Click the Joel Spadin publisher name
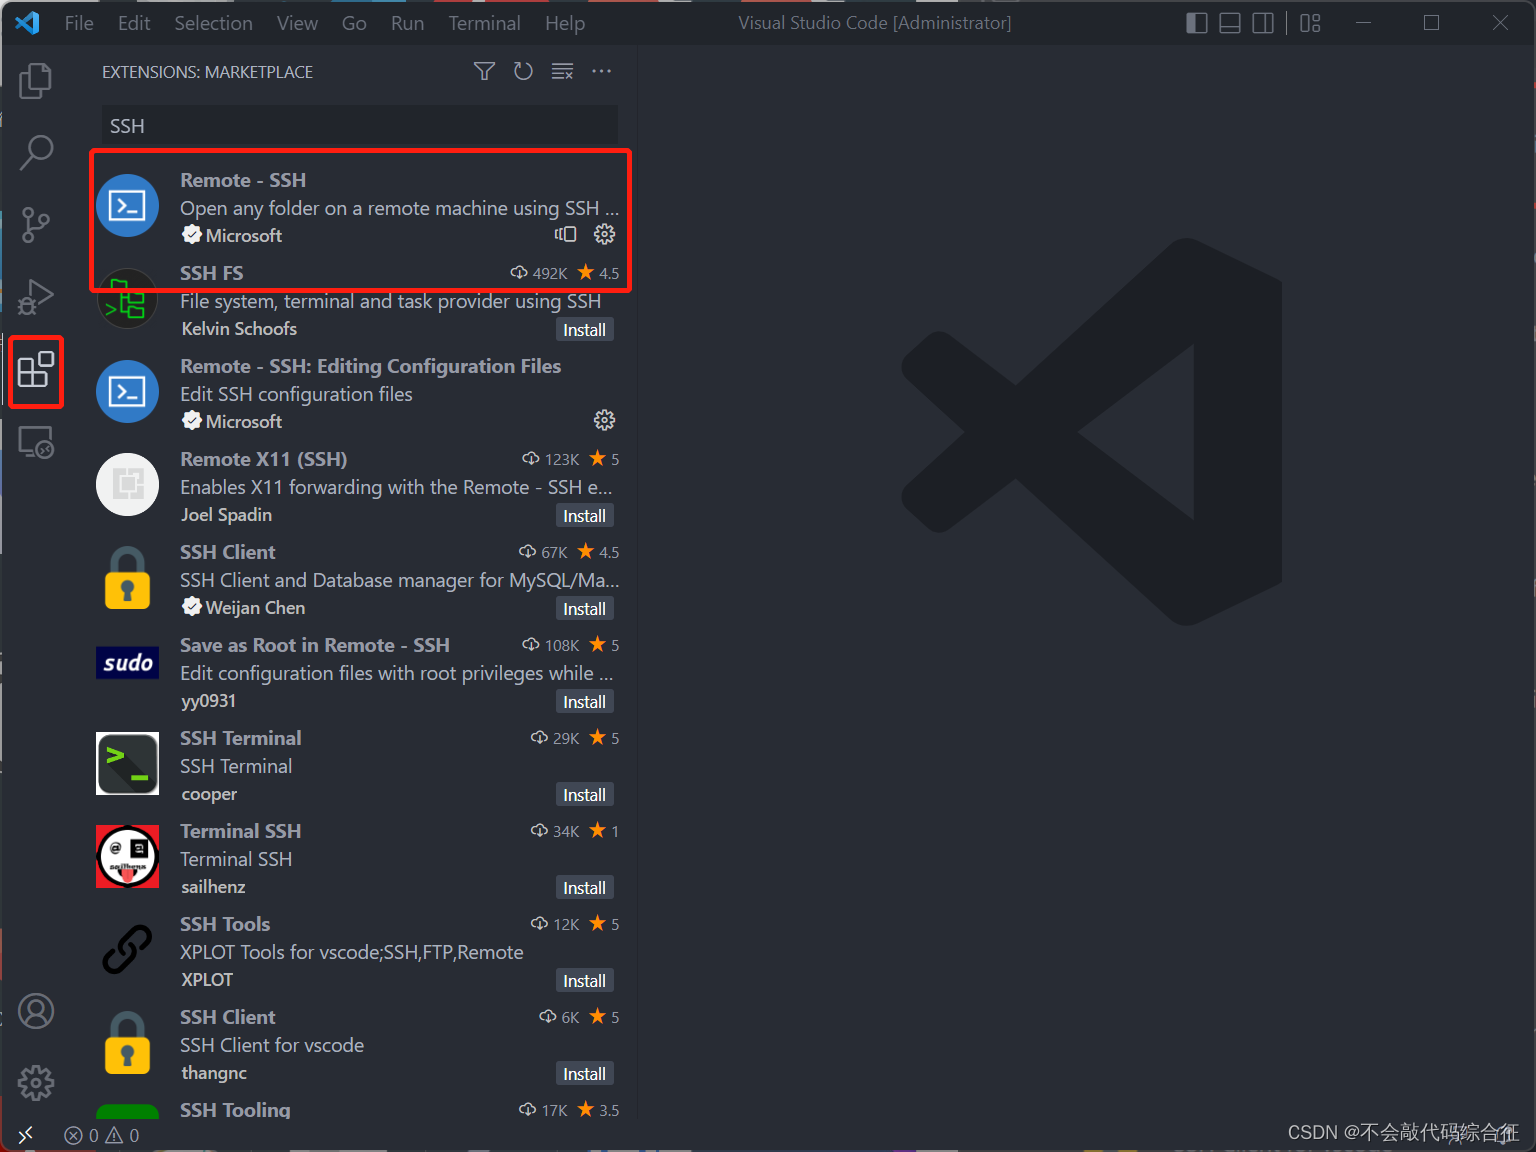This screenshot has width=1536, height=1152. pos(226,515)
